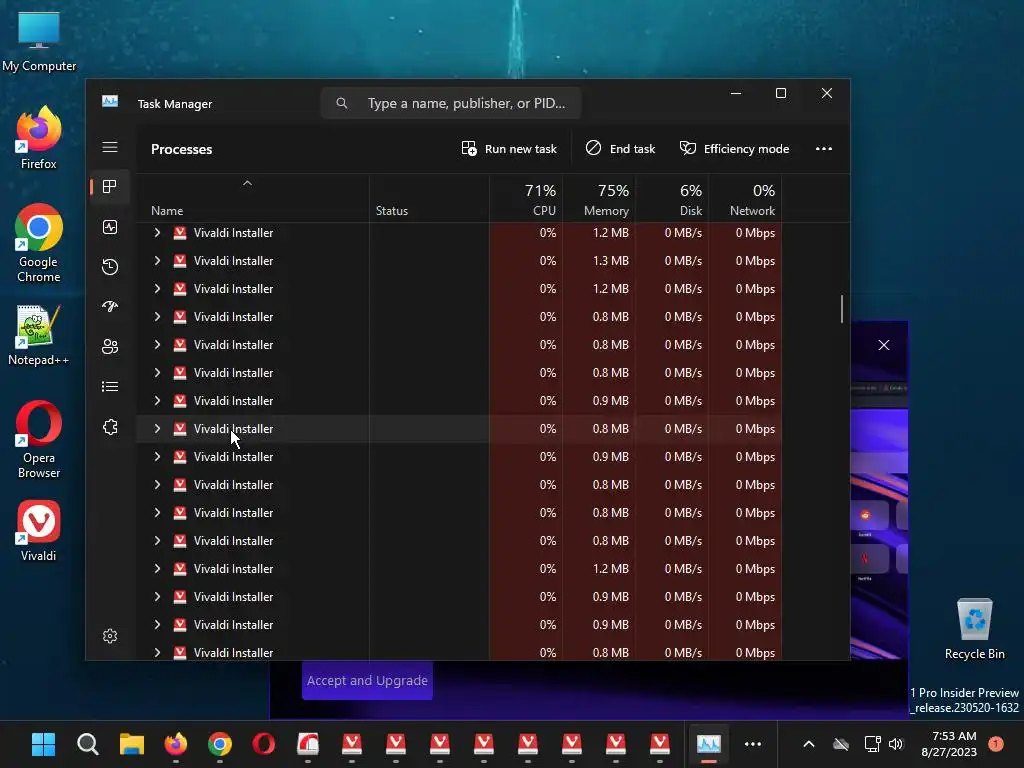The image size is (1024, 768).
Task: Select the Notepad++ desktop shortcut
Action: (x=39, y=335)
